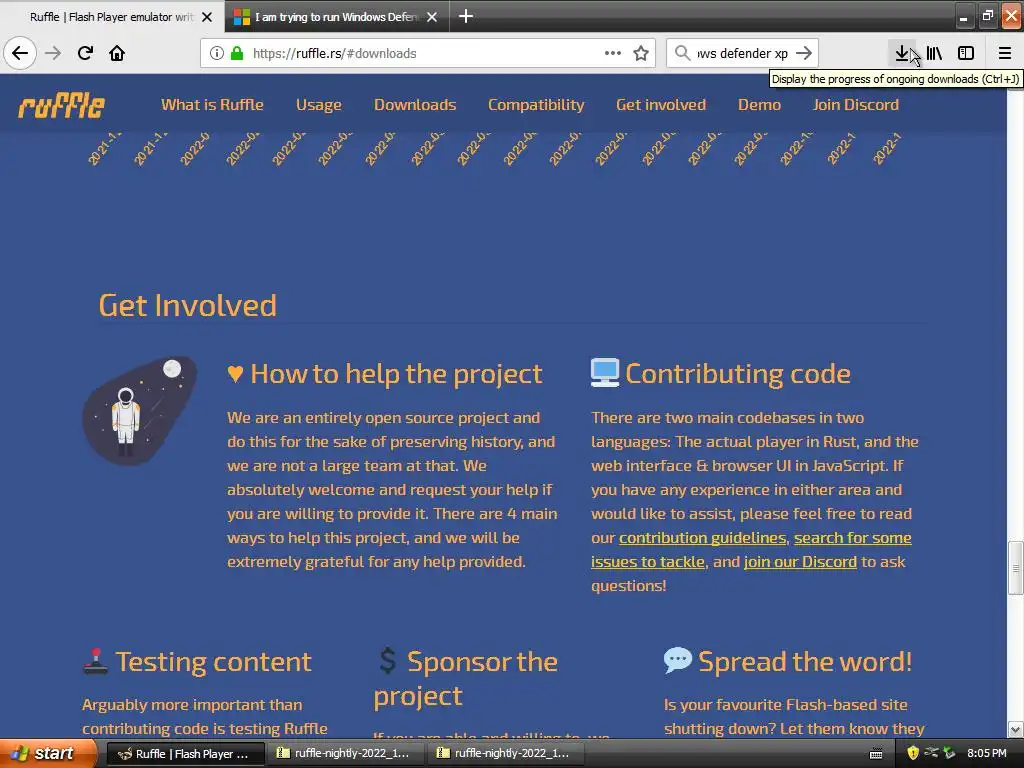Click the Contributing code computer icon
Image resolution: width=1024 pixels, height=768 pixels.
(x=605, y=372)
